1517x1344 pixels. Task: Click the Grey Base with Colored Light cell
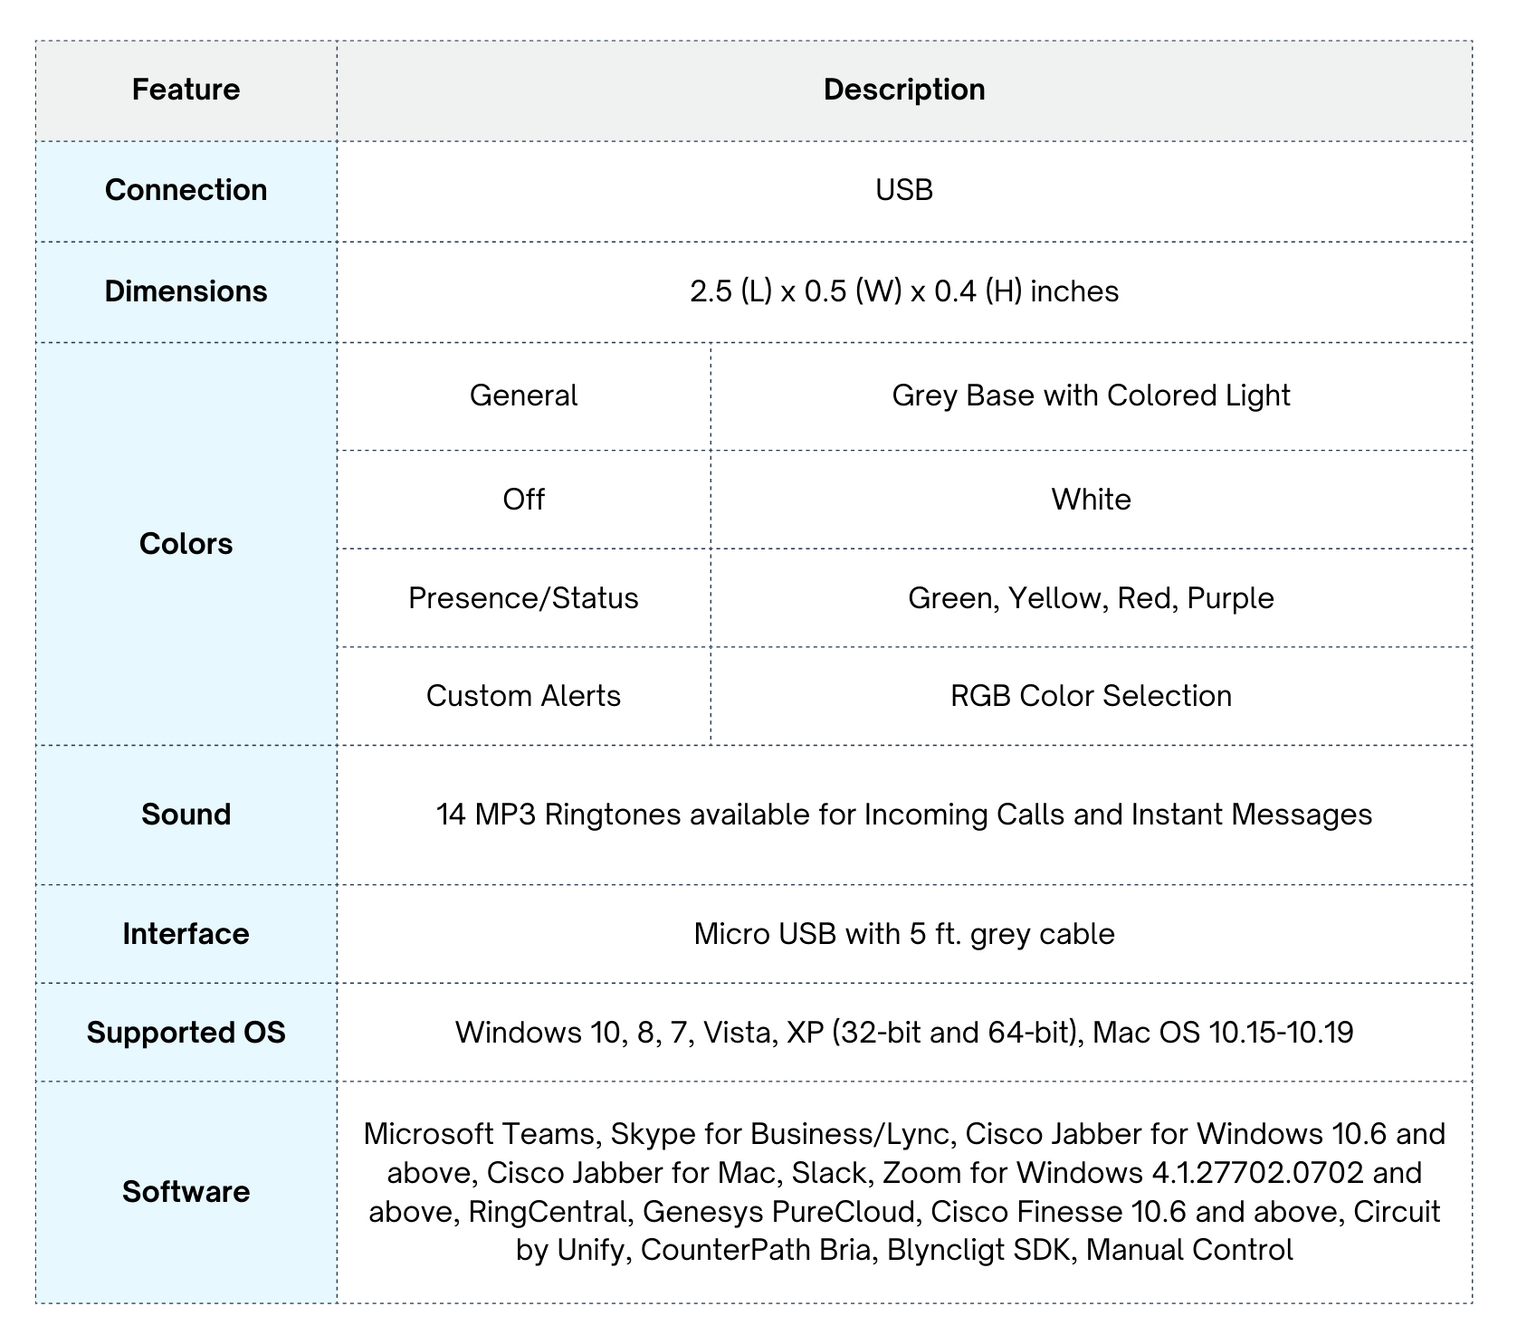click(x=1091, y=396)
